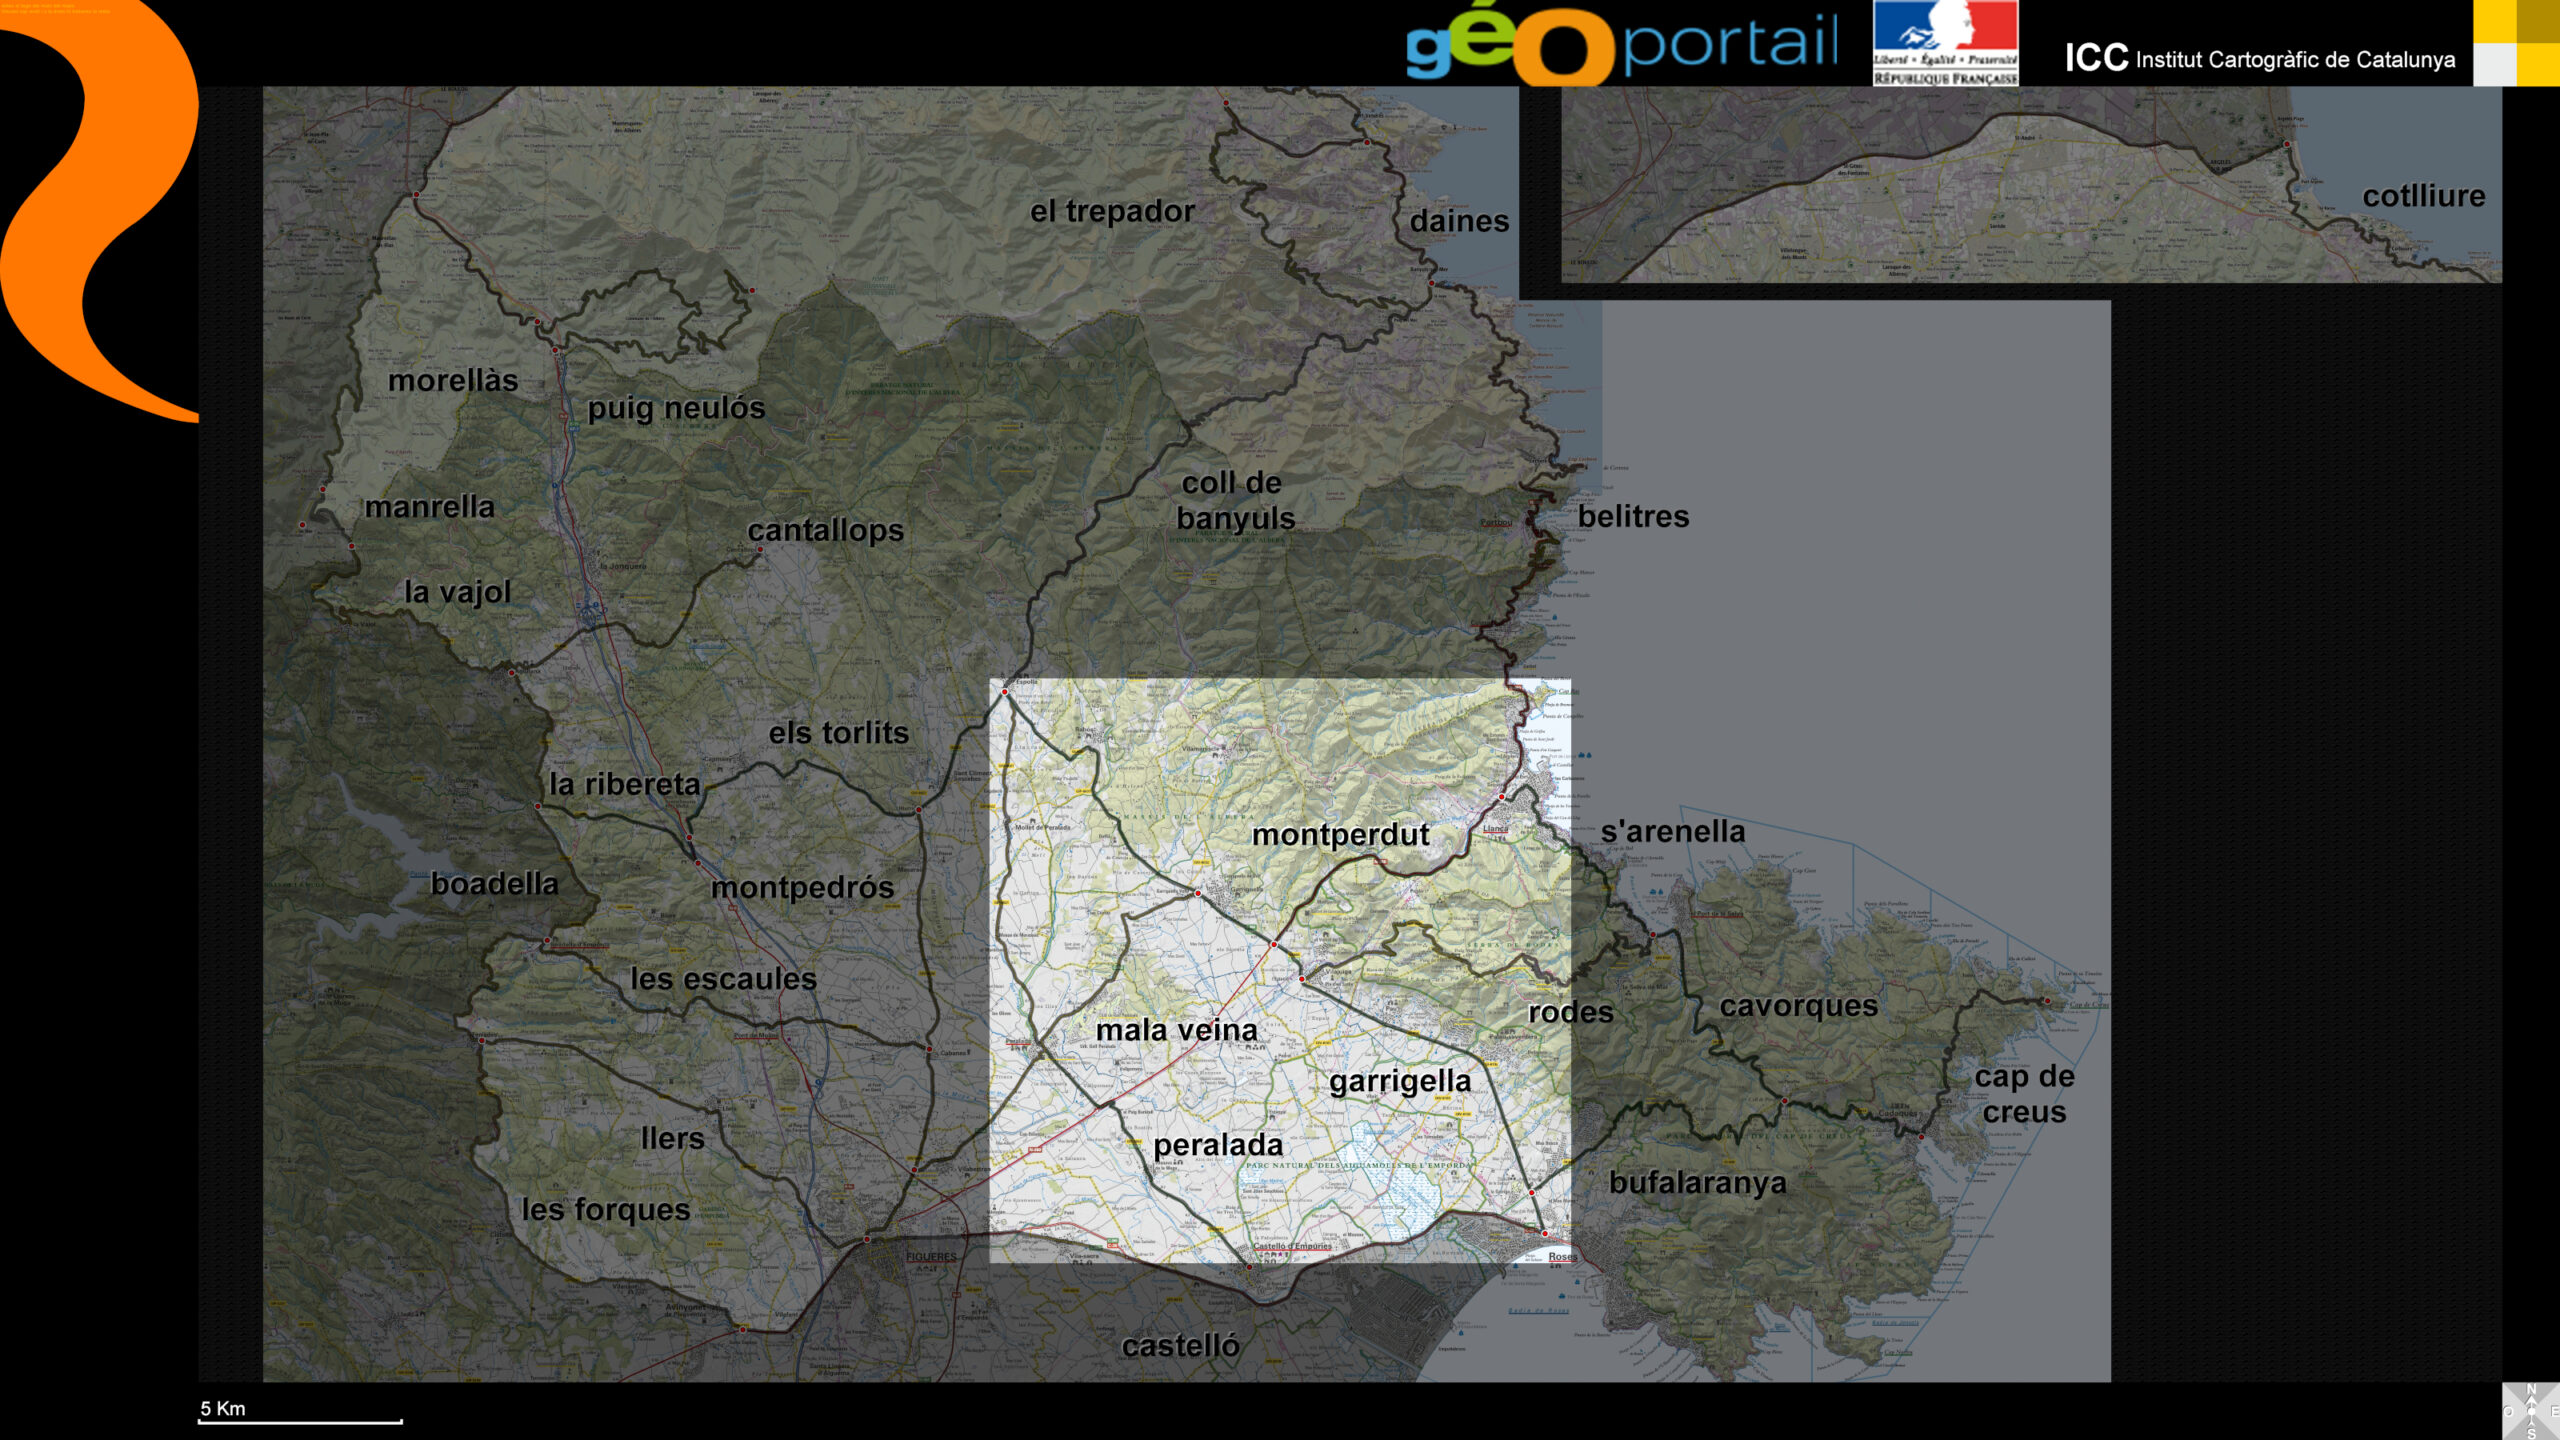
Task: Open the peralada zone
Action: pos(1217,1145)
